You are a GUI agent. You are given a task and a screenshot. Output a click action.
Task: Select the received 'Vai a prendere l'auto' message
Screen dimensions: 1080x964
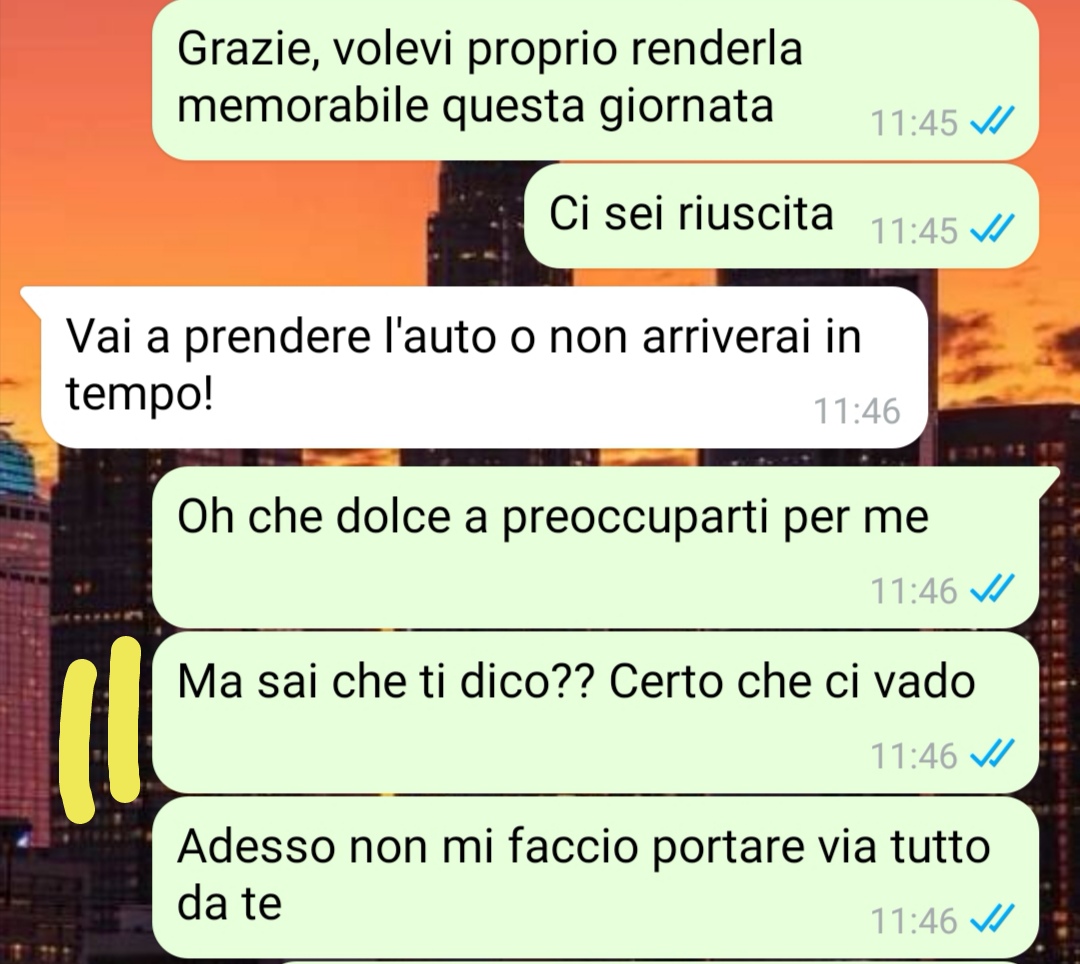point(475,367)
